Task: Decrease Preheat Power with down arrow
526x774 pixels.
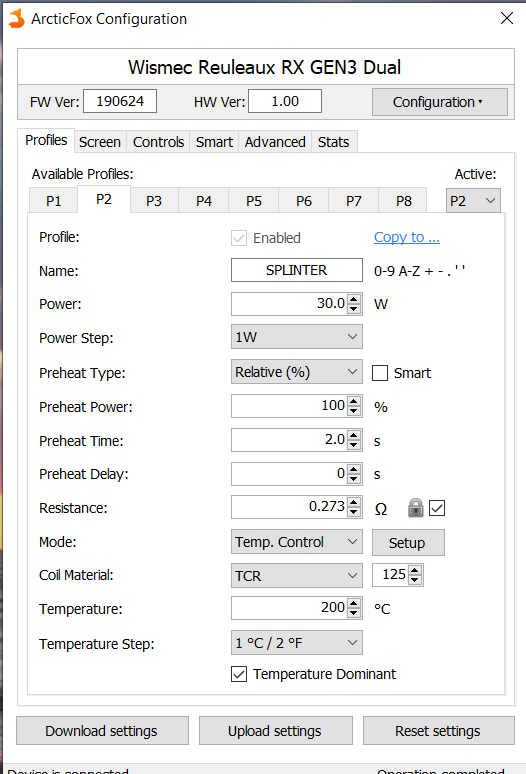Action: tap(354, 411)
